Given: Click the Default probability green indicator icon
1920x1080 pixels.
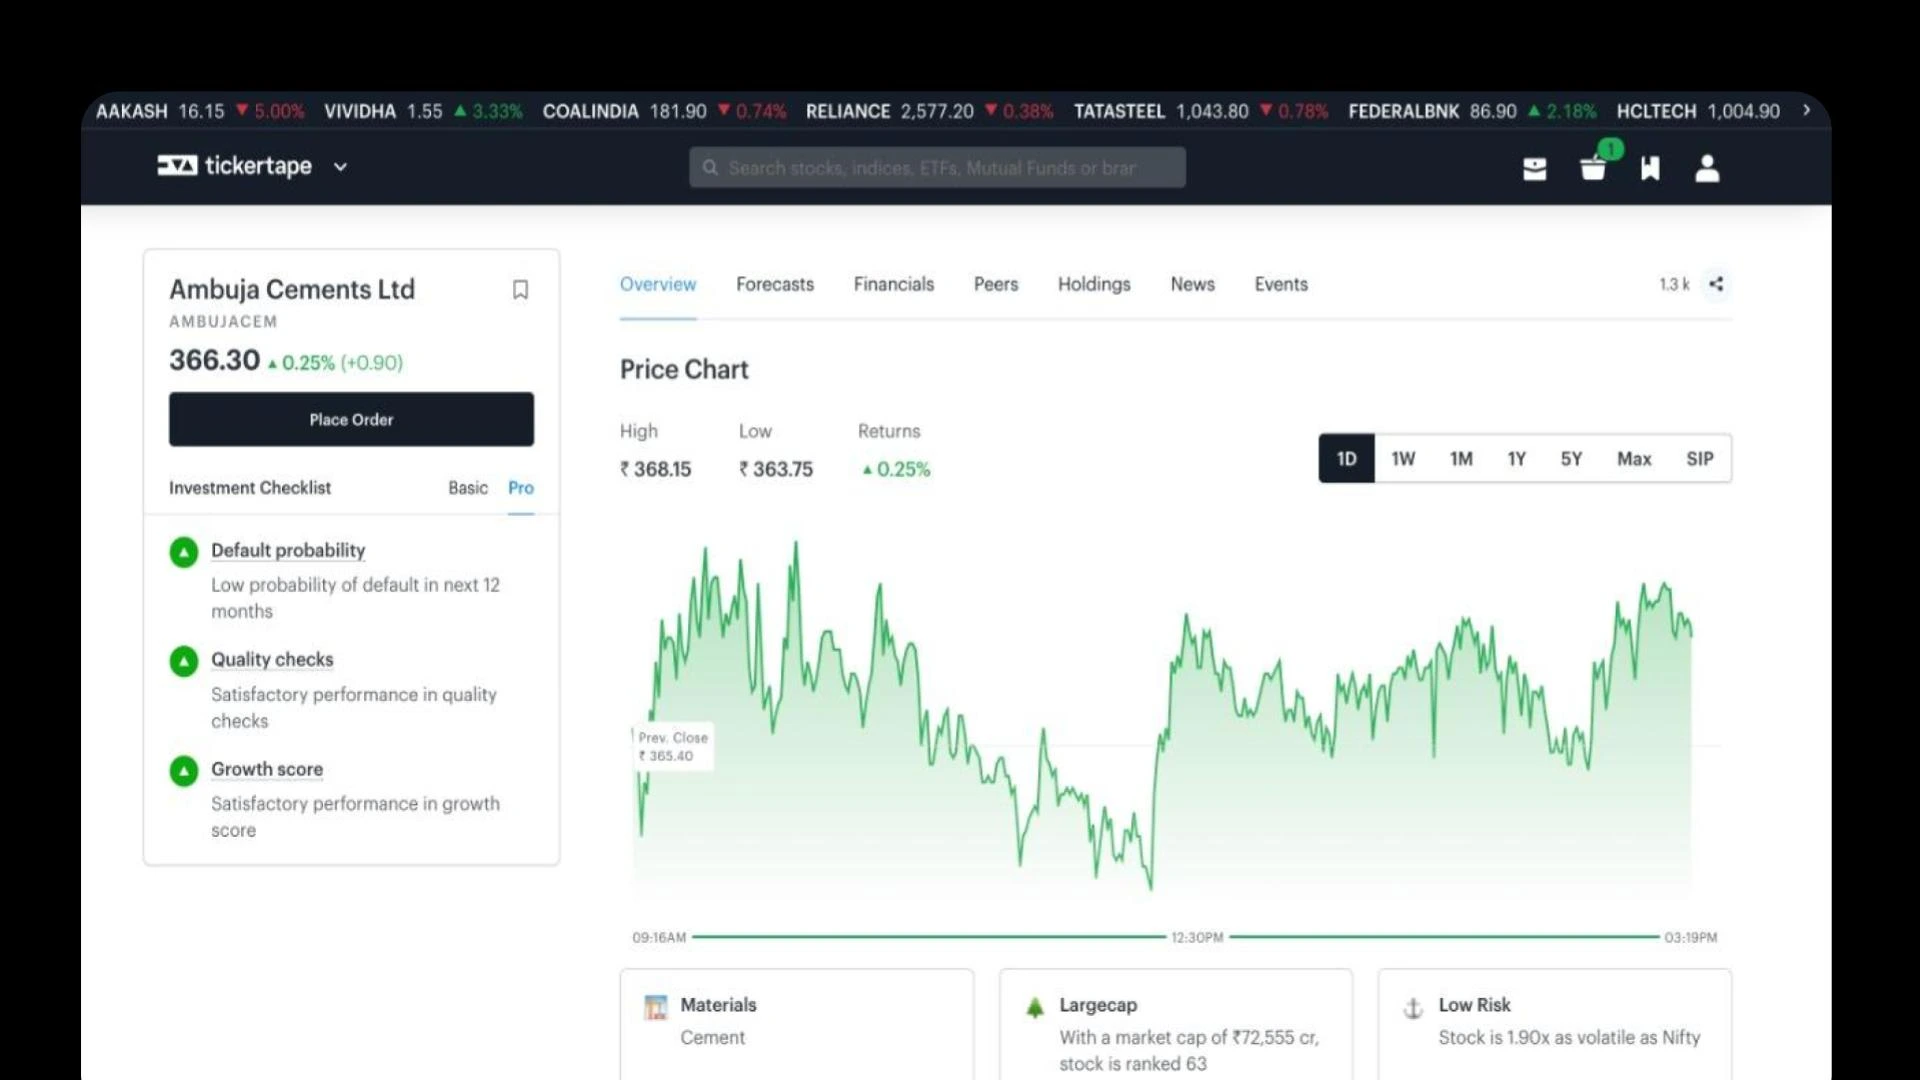Looking at the screenshot, I should [184, 552].
